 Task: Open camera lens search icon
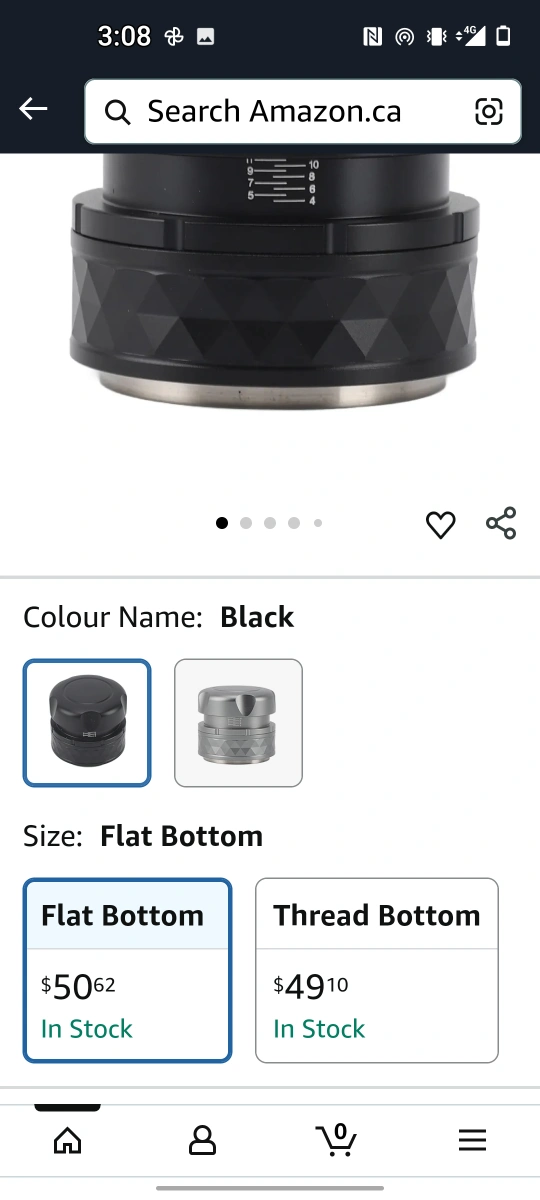point(489,112)
